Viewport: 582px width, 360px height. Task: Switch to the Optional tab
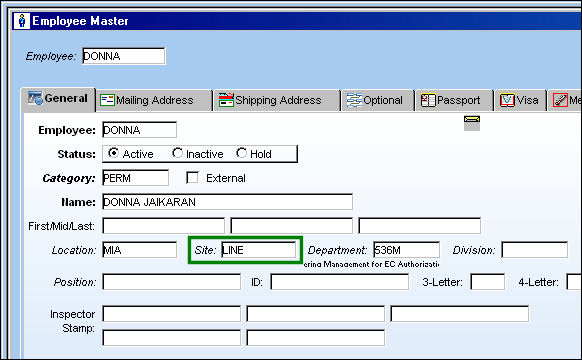click(x=378, y=100)
